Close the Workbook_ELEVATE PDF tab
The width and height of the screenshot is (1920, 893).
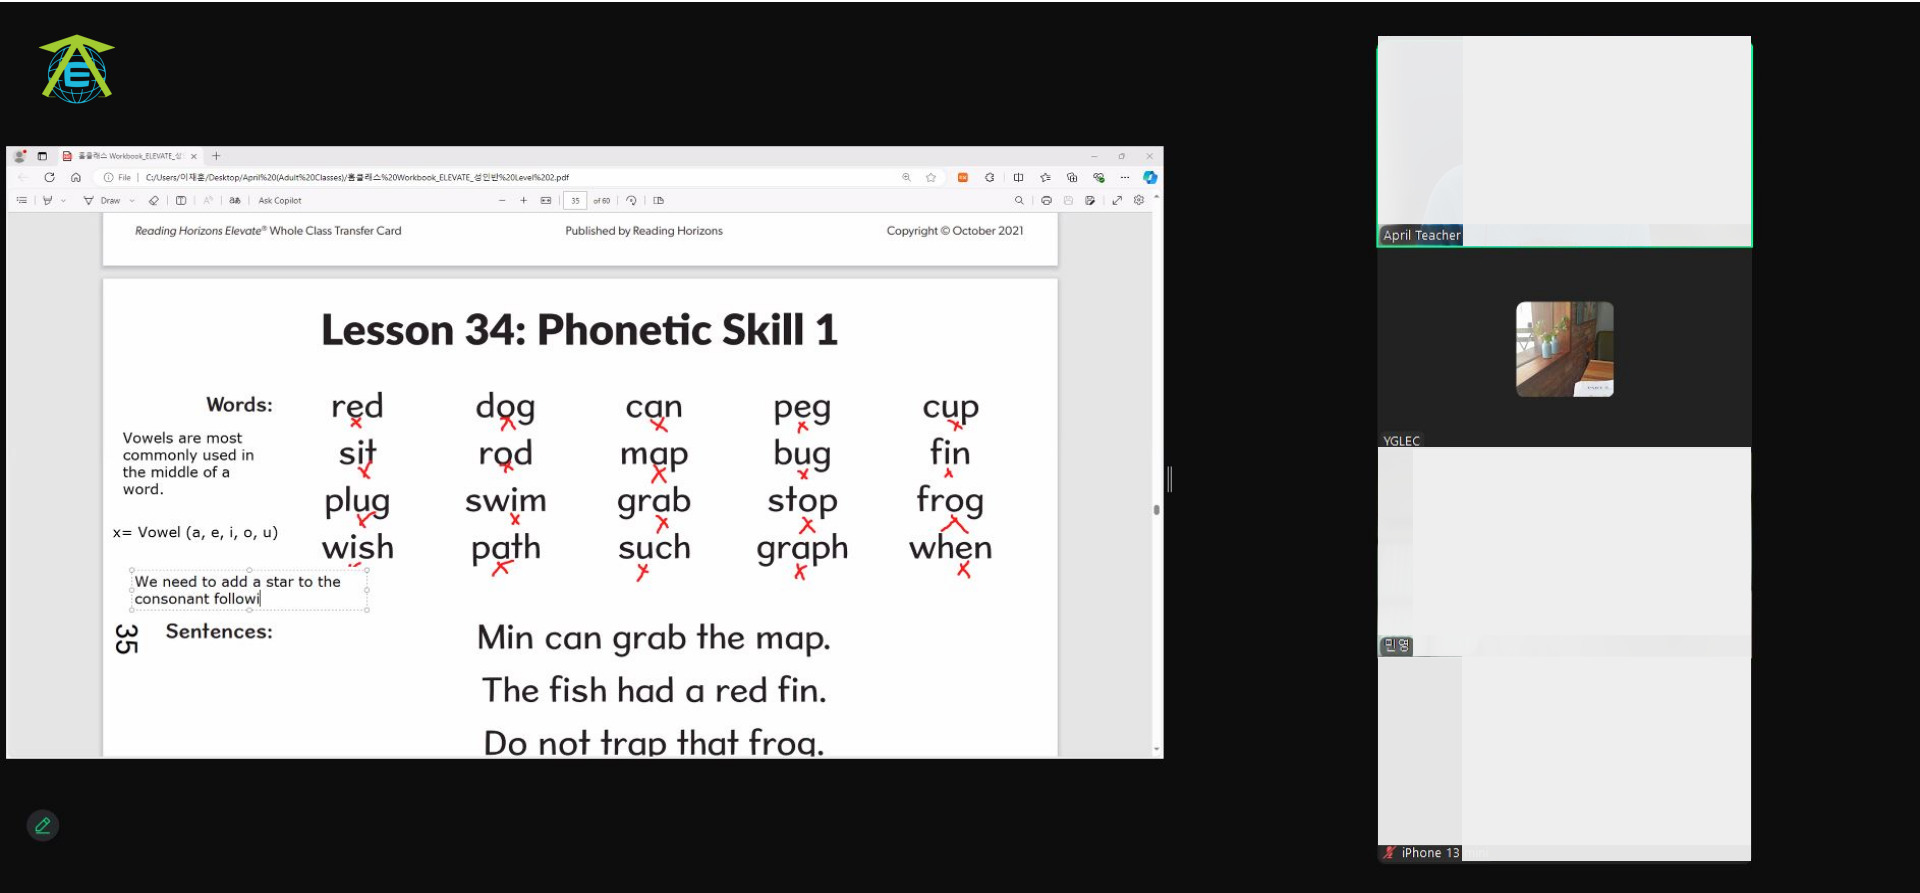[194, 156]
